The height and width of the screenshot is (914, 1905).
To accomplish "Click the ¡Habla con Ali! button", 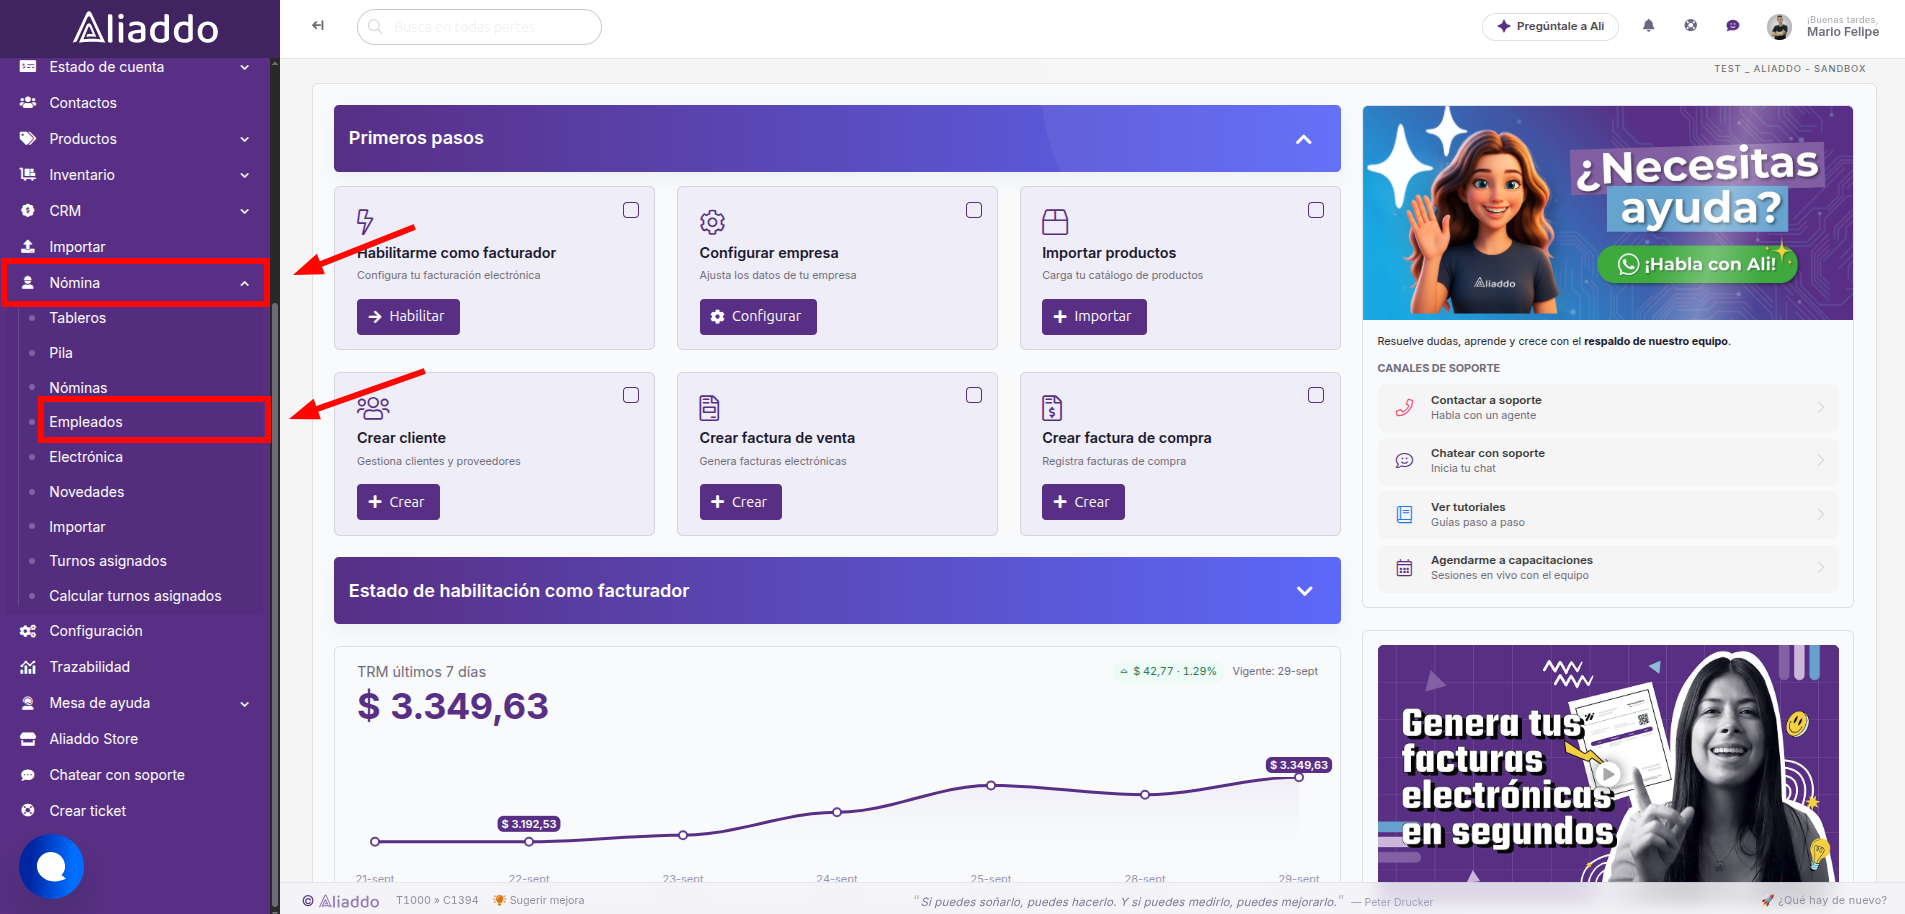I will 1697,264.
